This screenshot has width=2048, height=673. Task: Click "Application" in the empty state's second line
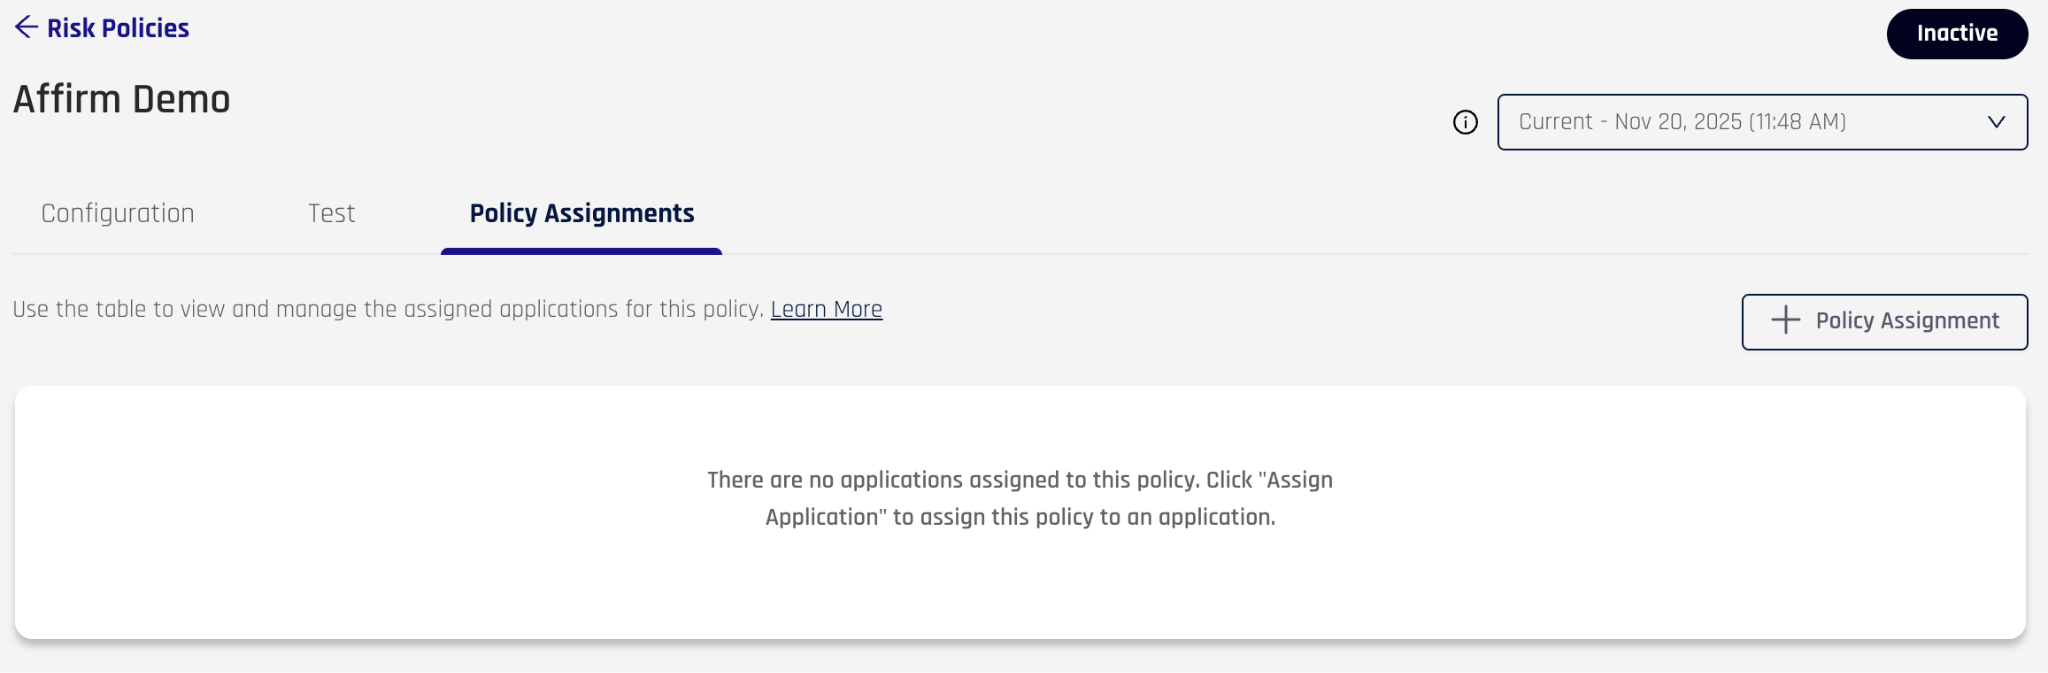(825, 517)
